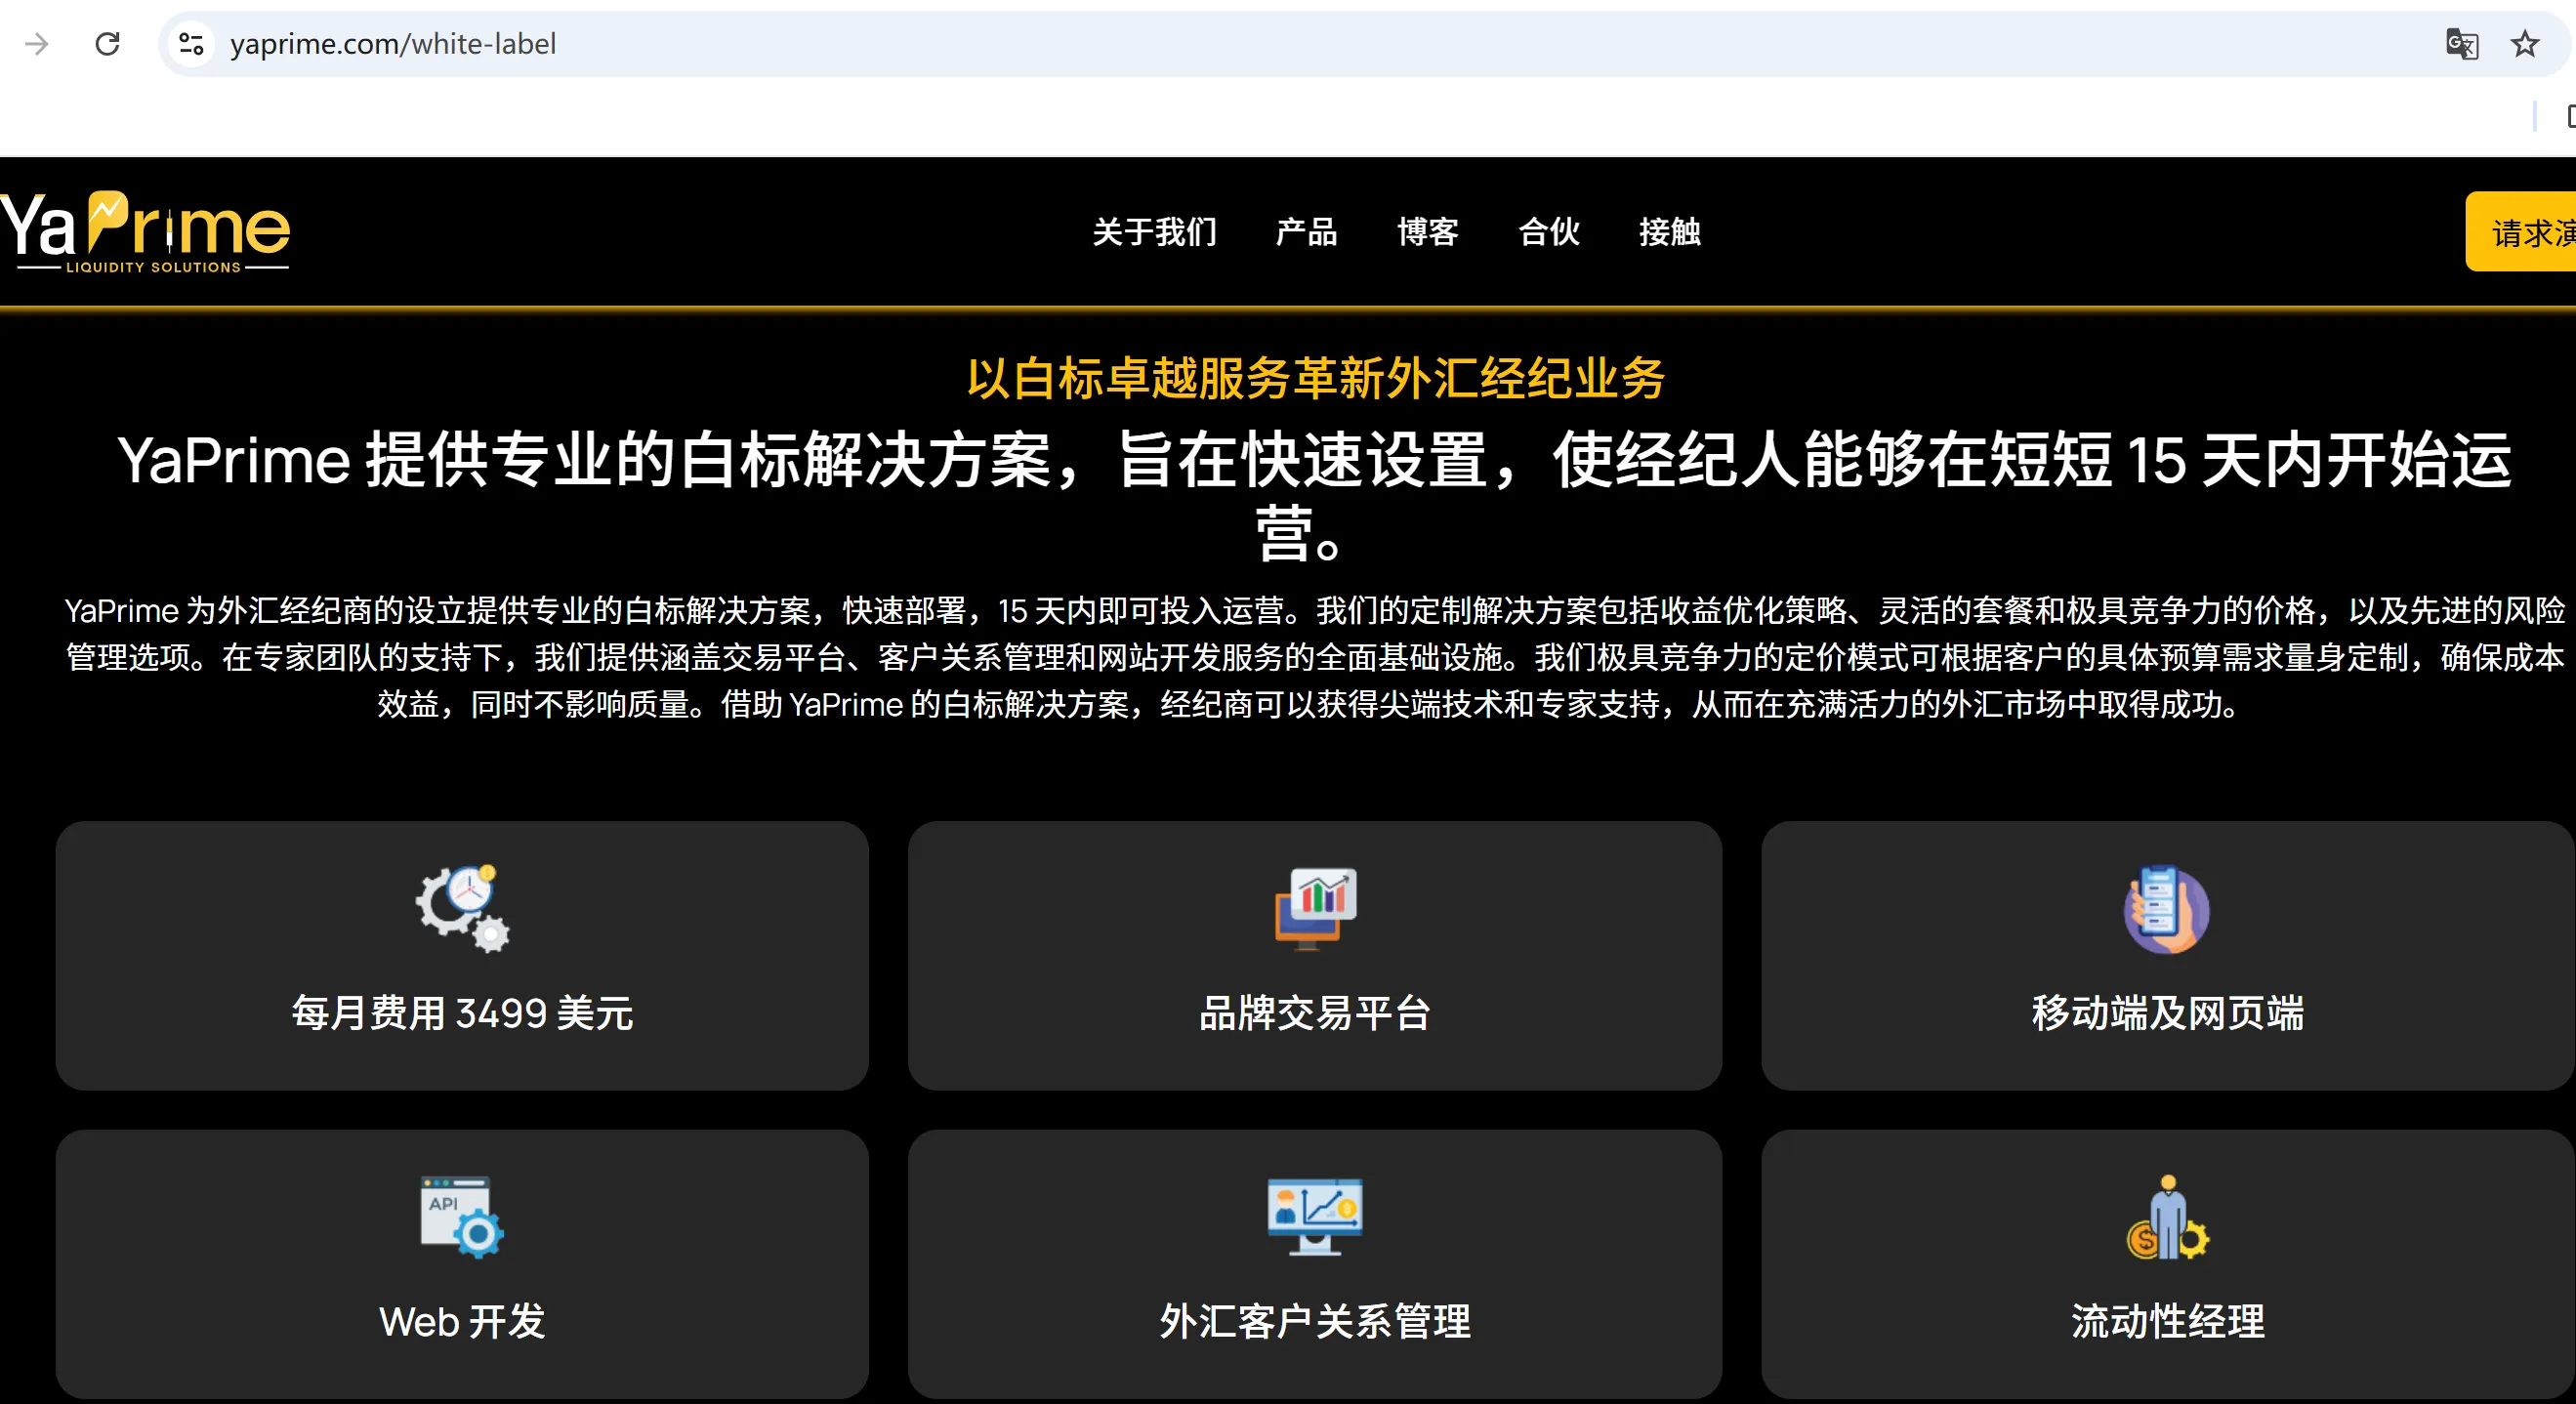
Task: Select the 流动性经理 card label
Action: pyautogui.click(x=2167, y=1321)
